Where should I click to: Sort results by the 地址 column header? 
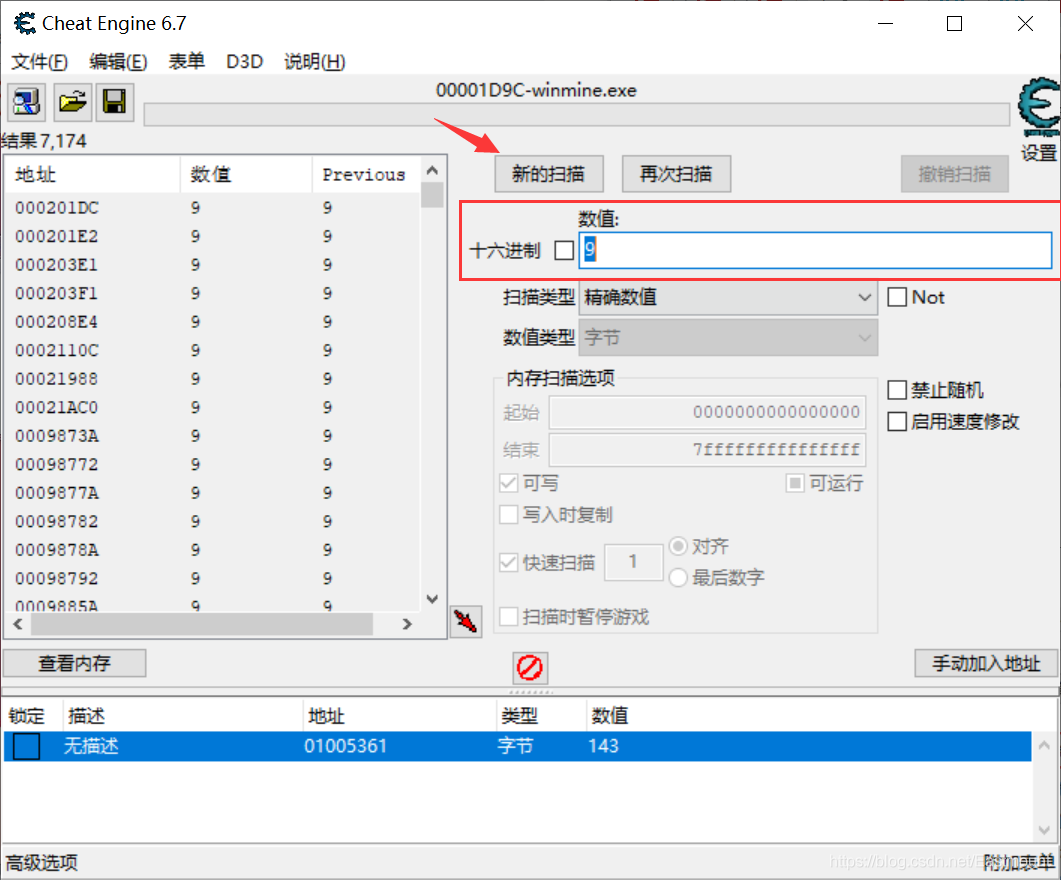93,175
